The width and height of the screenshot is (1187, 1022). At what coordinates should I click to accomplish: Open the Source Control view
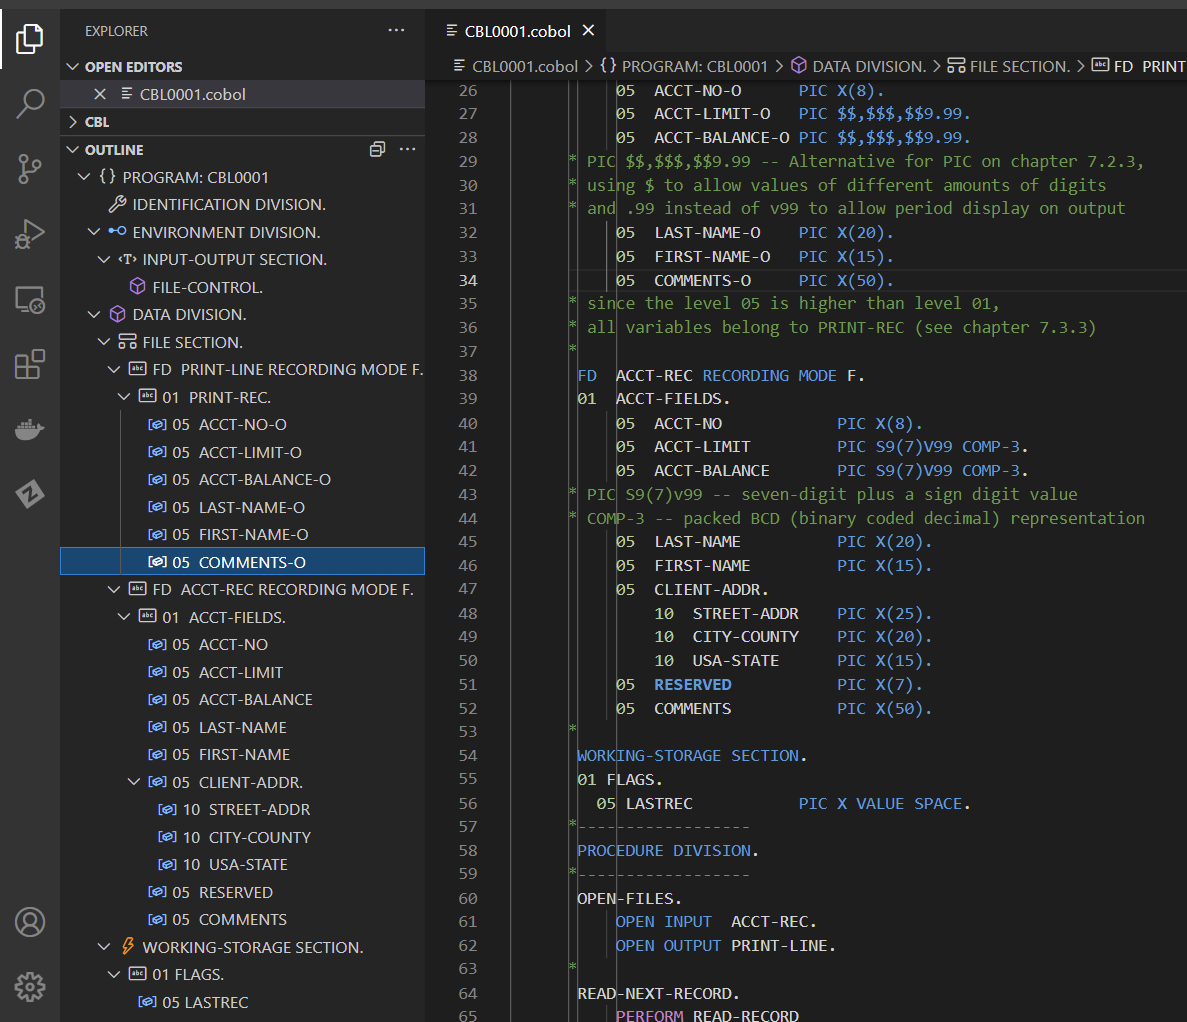[x=30, y=169]
